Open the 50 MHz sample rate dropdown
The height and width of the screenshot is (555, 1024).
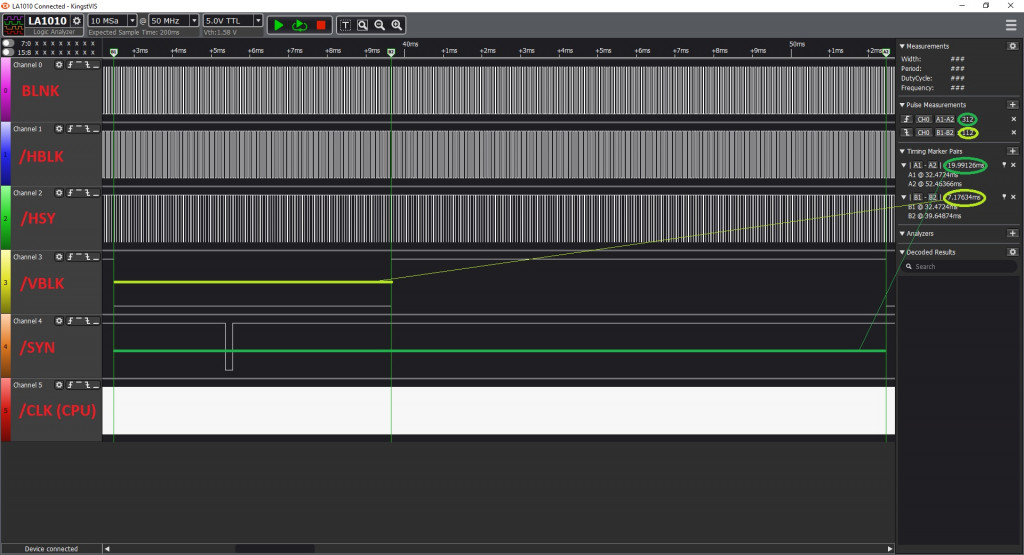[x=194, y=20]
